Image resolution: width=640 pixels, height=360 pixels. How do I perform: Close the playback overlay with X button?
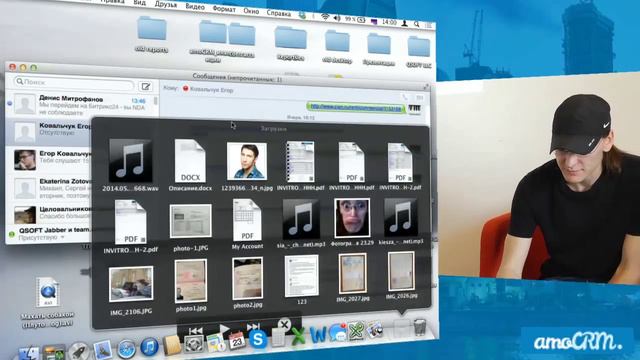284,325
